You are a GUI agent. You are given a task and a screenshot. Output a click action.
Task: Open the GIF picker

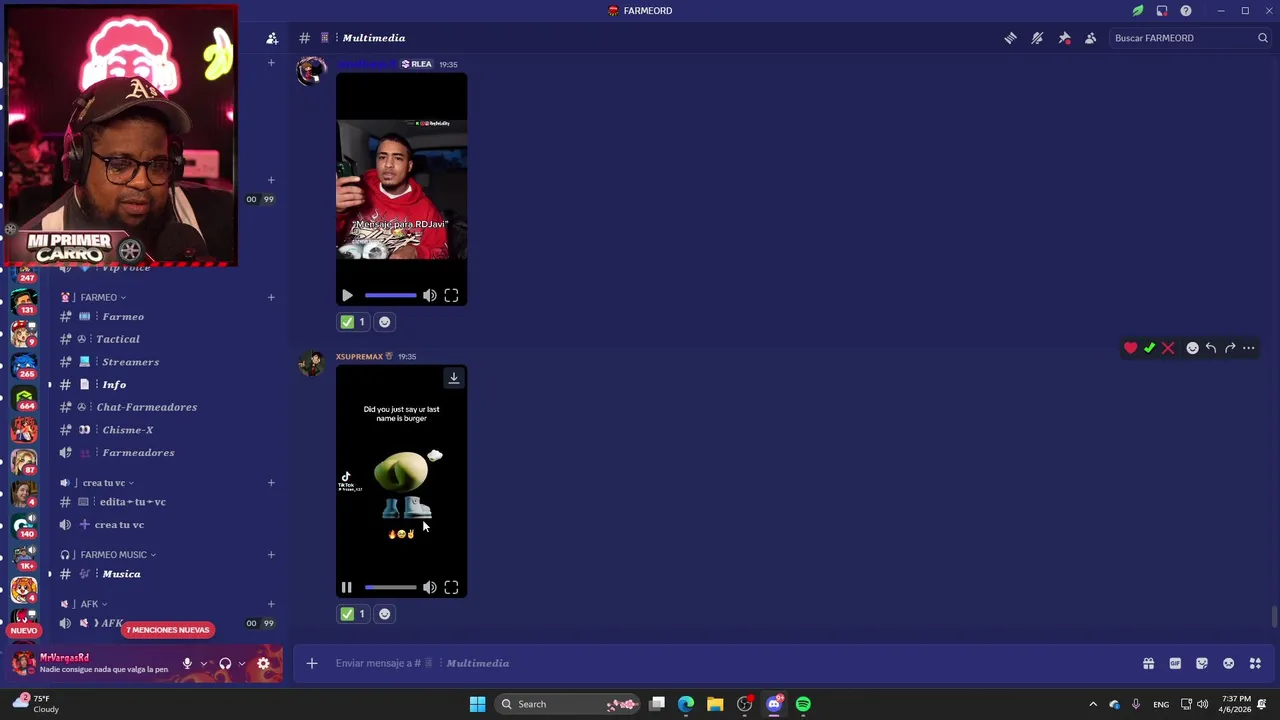coord(1175,663)
